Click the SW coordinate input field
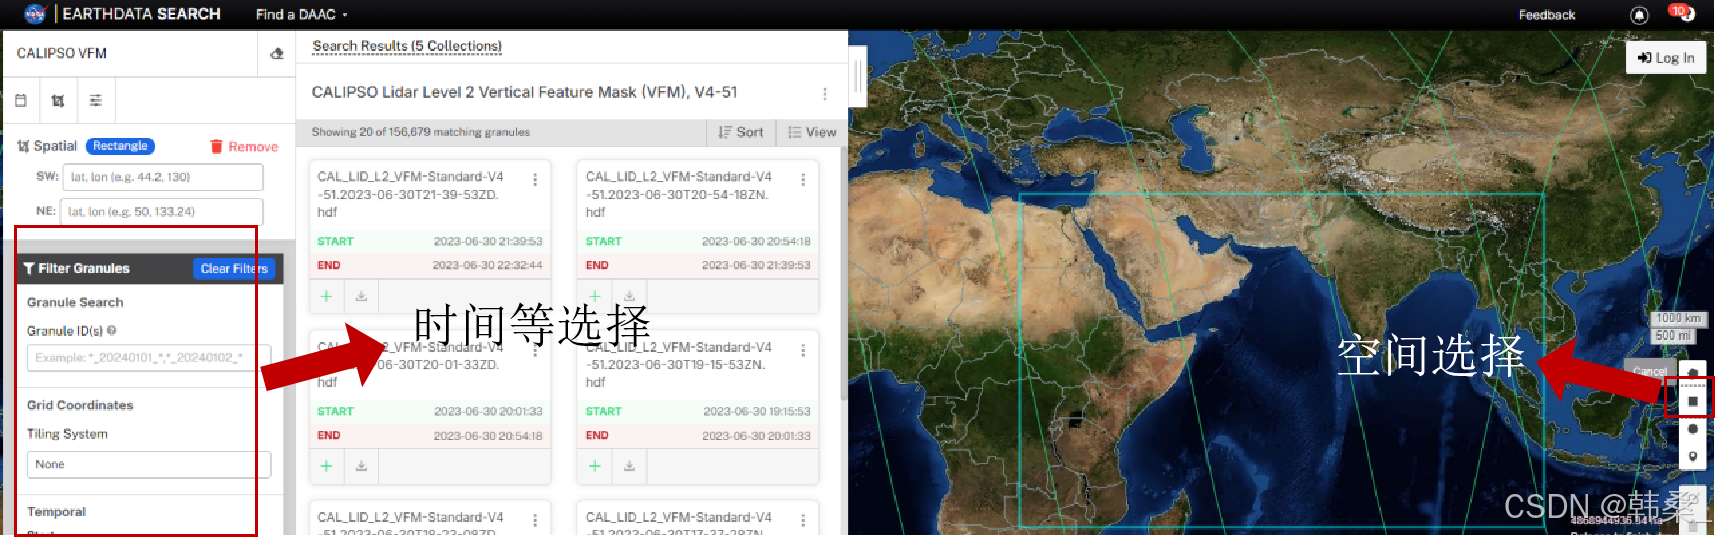The height and width of the screenshot is (537, 1716). click(164, 177)
